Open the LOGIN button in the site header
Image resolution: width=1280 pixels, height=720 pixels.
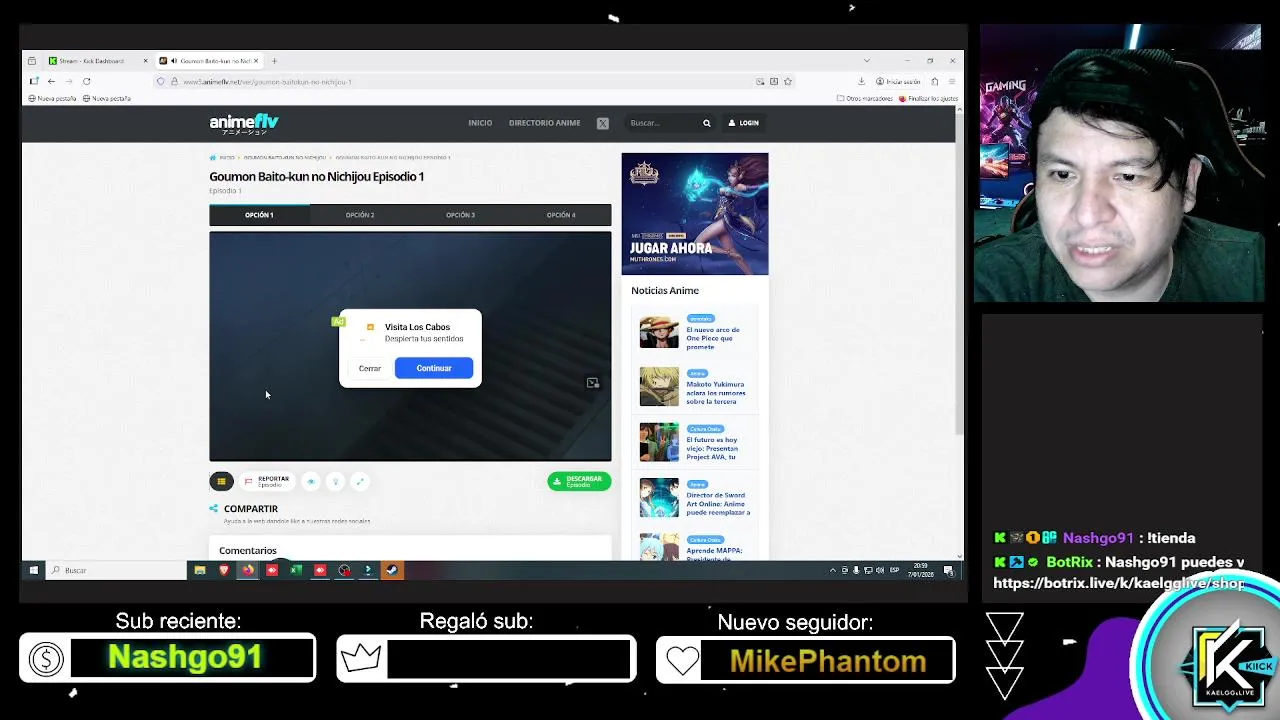[743, 123]
